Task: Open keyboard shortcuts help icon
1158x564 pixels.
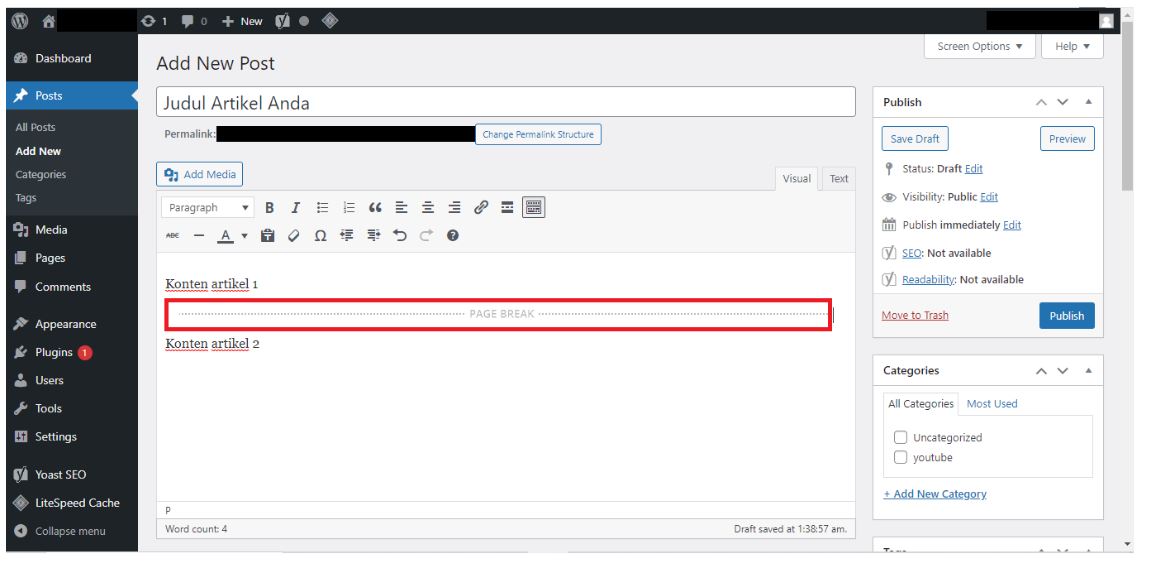Action: coord(453,235)
